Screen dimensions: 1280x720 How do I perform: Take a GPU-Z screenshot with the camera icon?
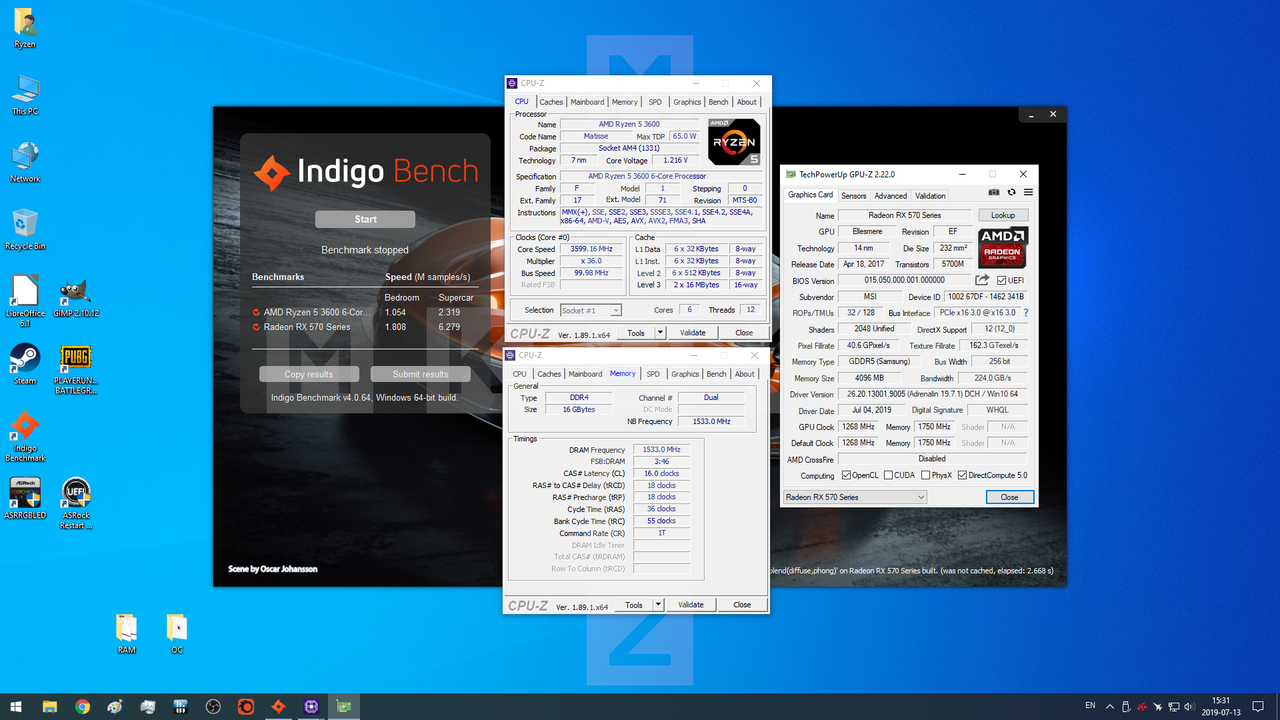click(x=994, y=192)
